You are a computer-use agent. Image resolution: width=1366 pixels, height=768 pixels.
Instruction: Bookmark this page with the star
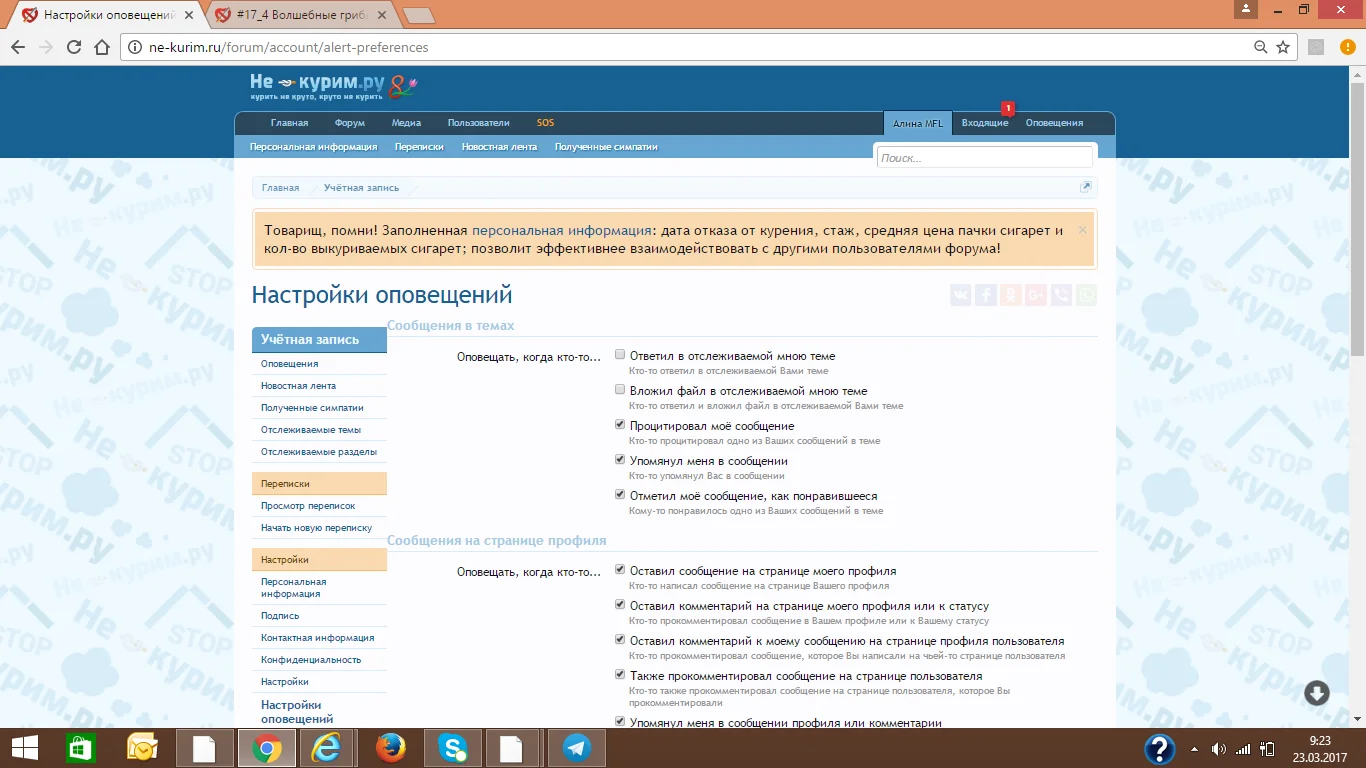[1283, 47]
